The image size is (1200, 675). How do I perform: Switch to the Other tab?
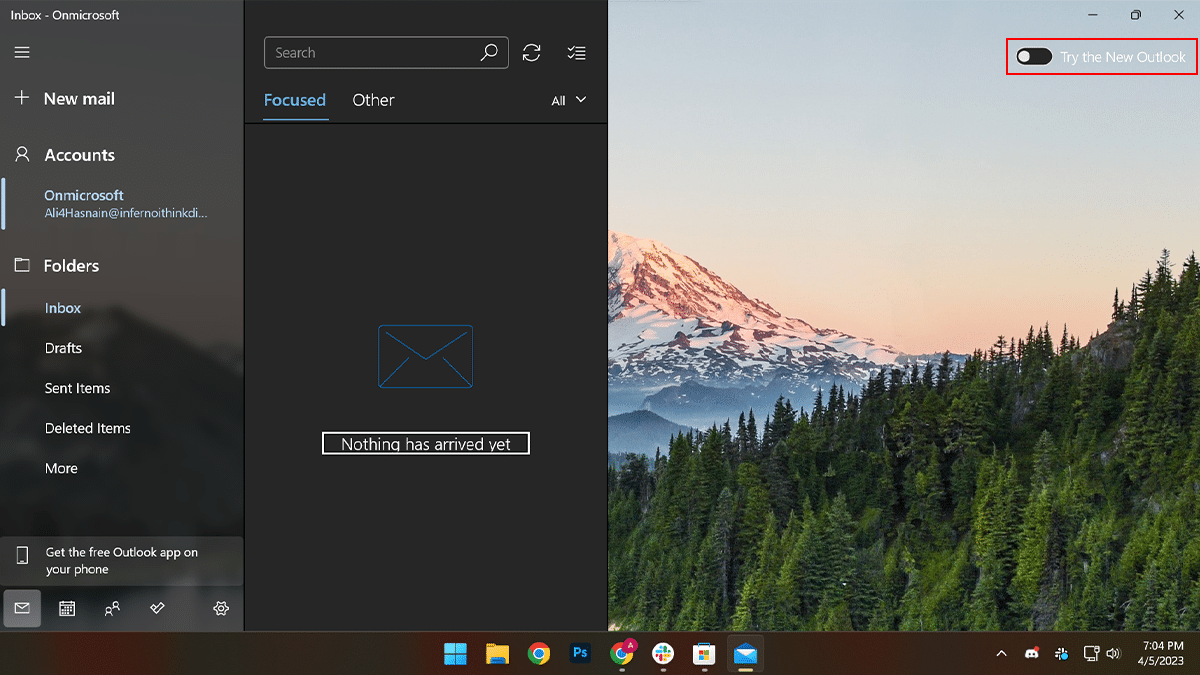click(373, 100)
